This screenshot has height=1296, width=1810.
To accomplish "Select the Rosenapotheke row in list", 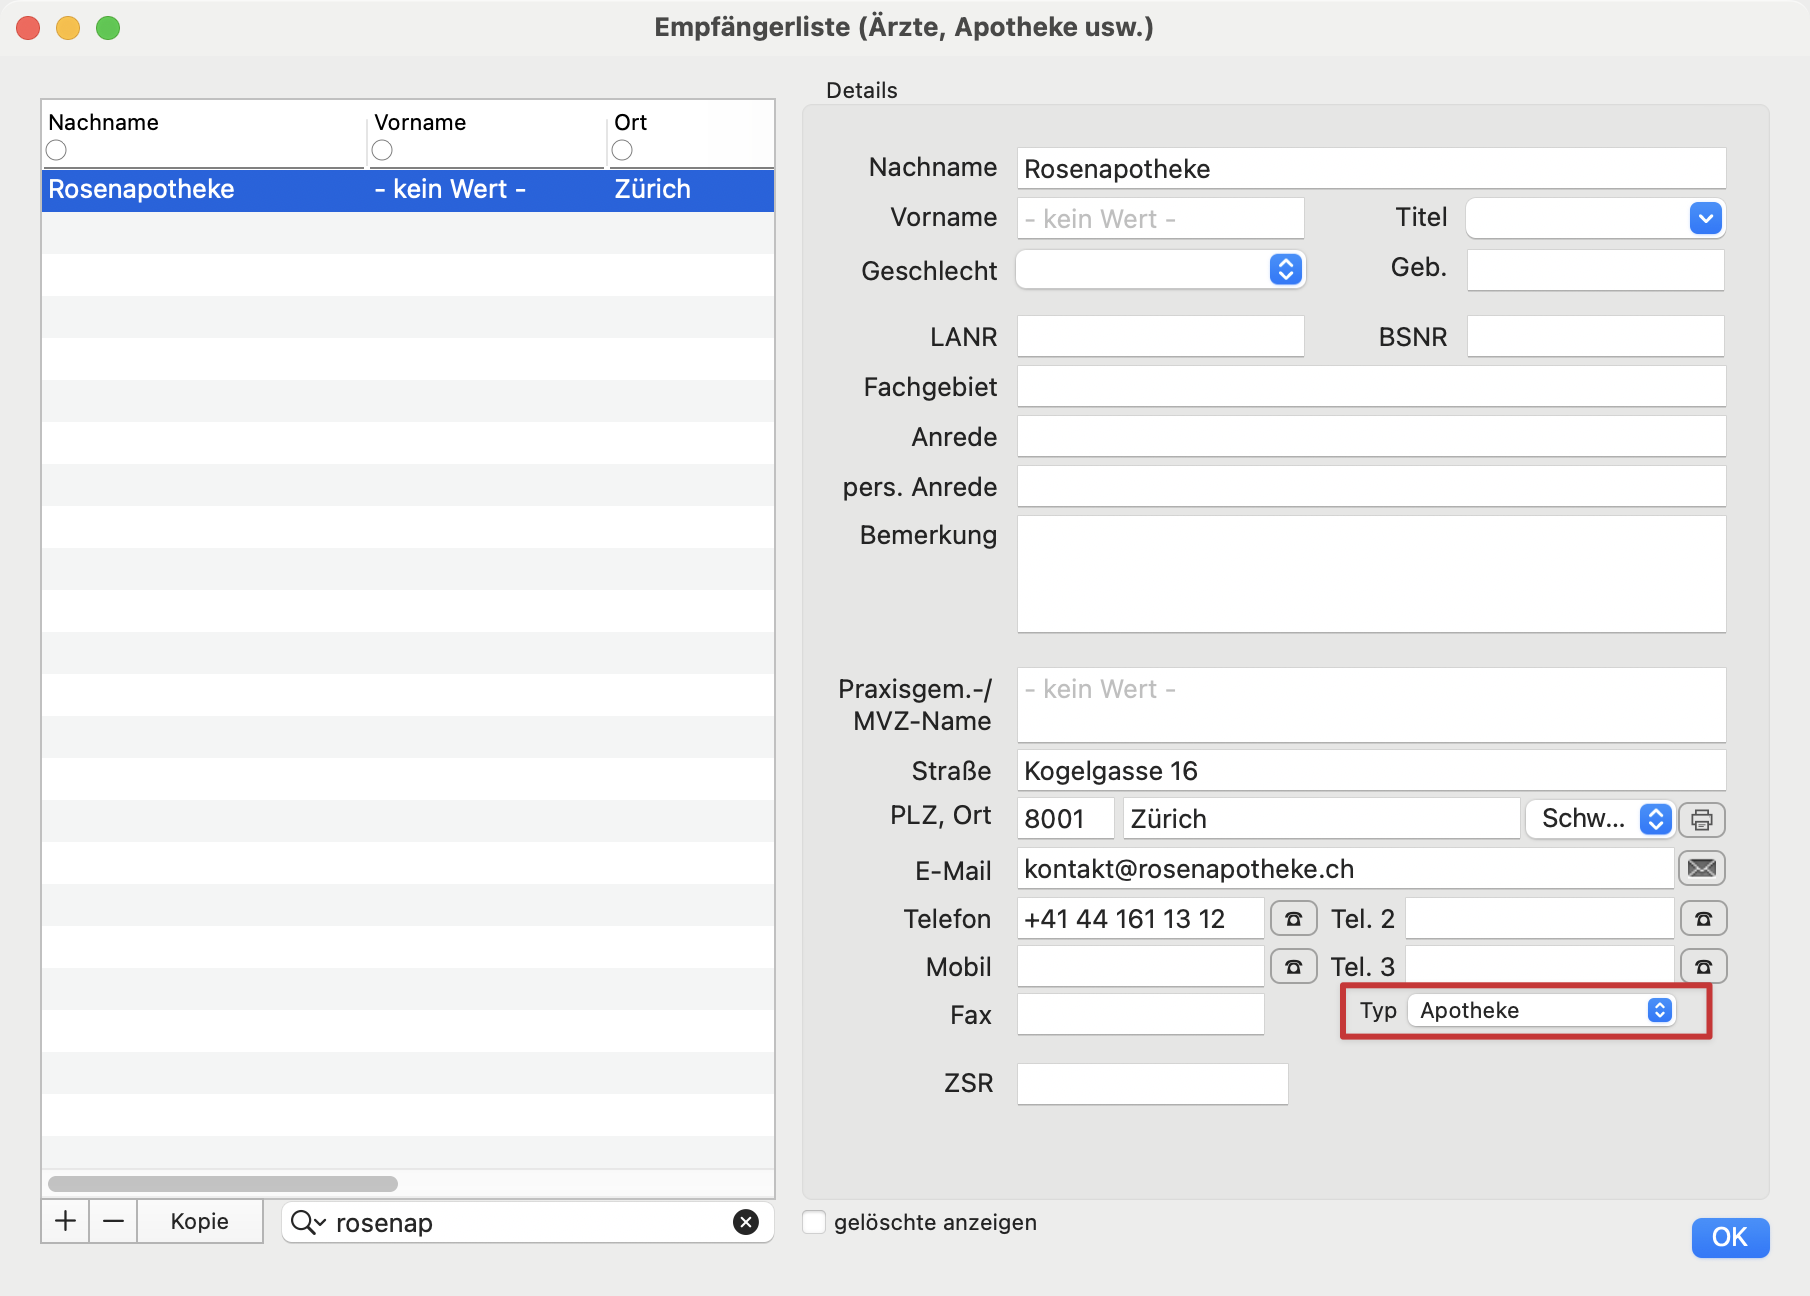I will pos(408,190).
